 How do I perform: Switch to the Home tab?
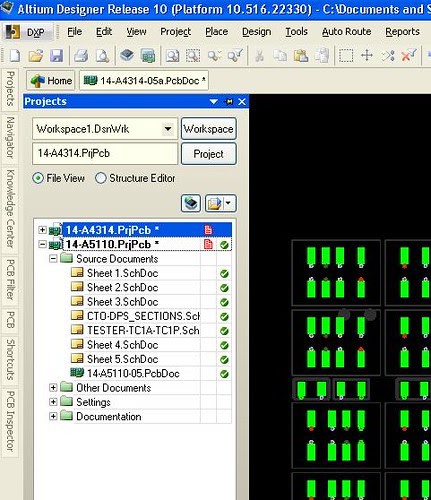pos(51,80)
